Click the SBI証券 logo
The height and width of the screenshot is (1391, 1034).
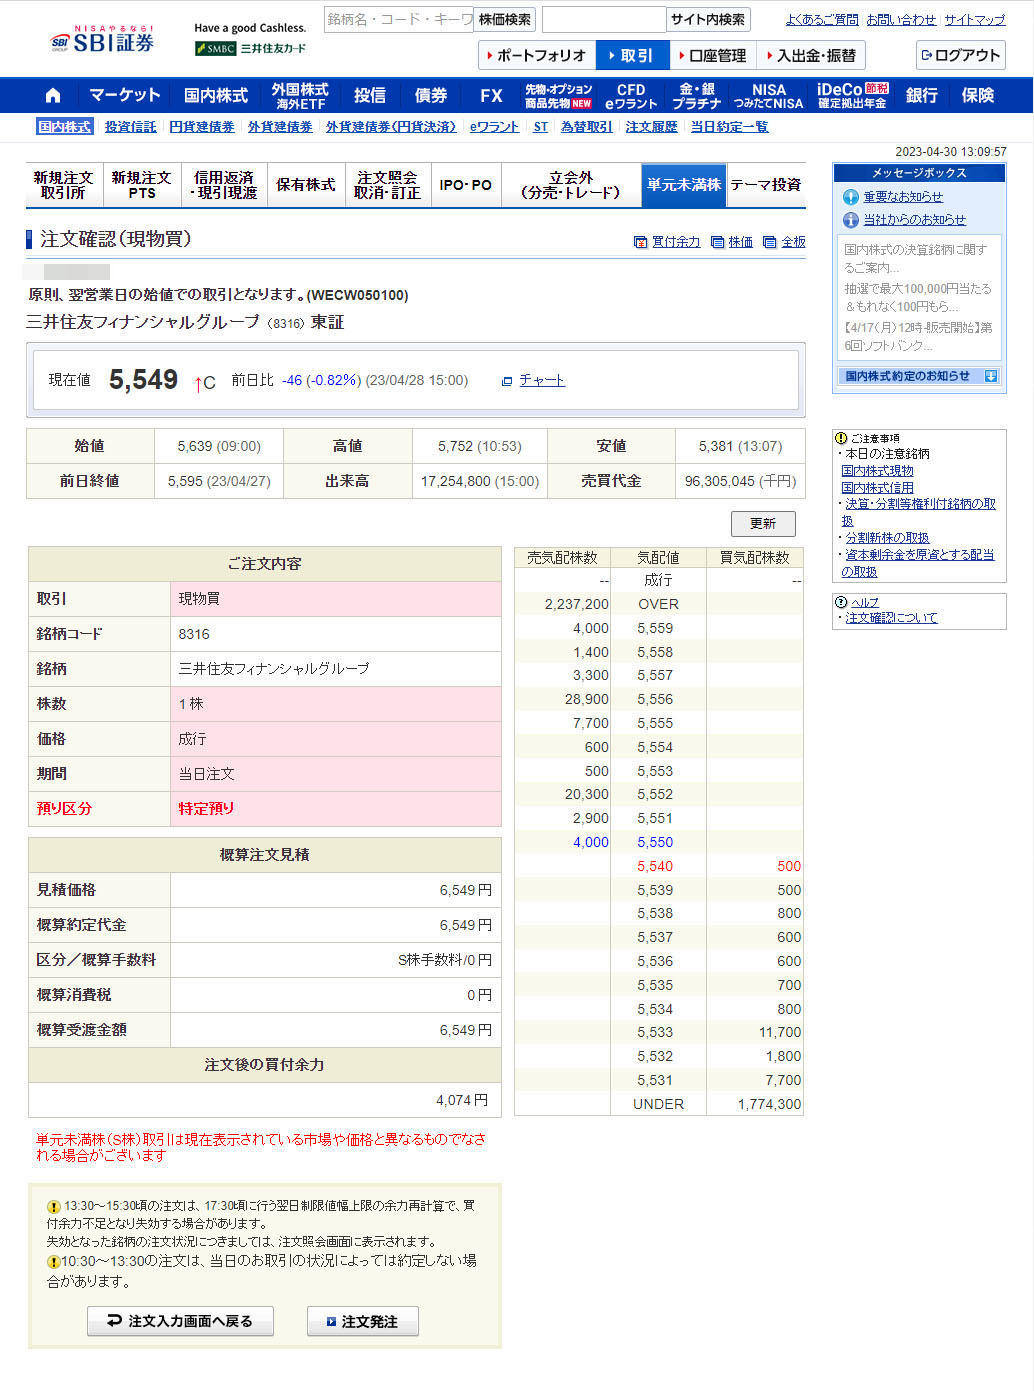pyautogui.click(x=103, y=41)
